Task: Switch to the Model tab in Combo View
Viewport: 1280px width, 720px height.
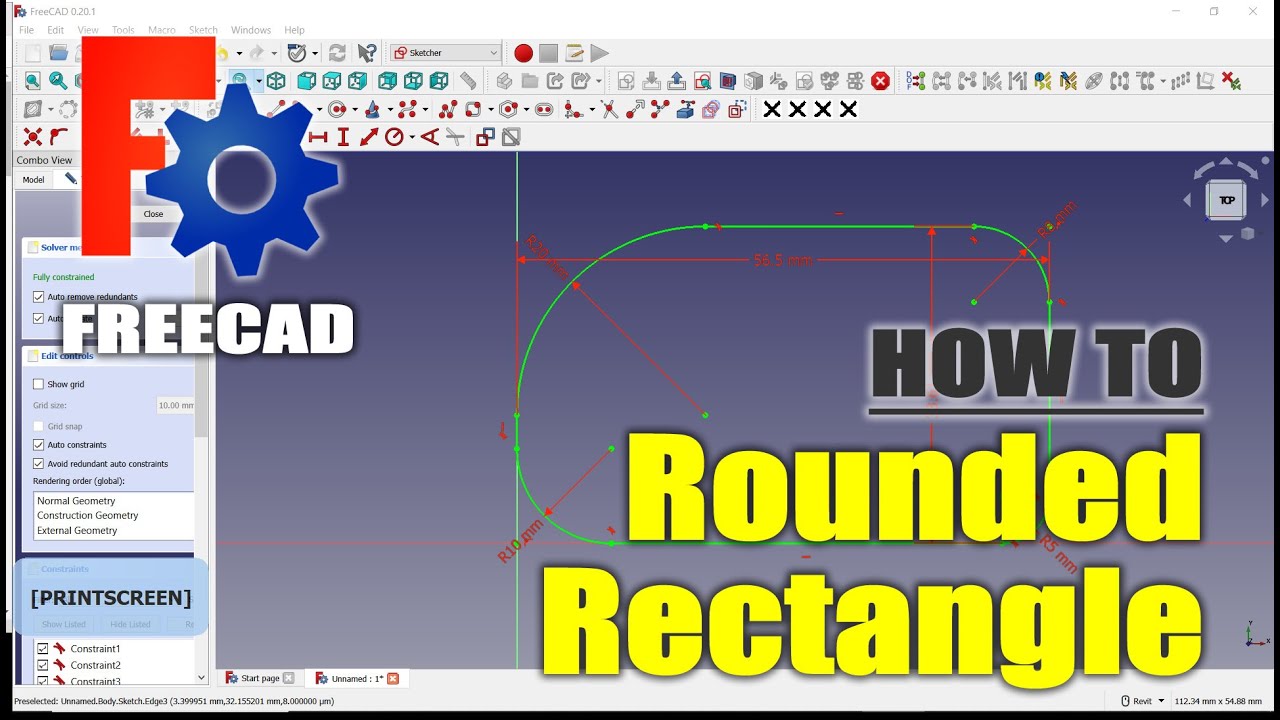Action: pyautogui.click(x=34, y=180)
